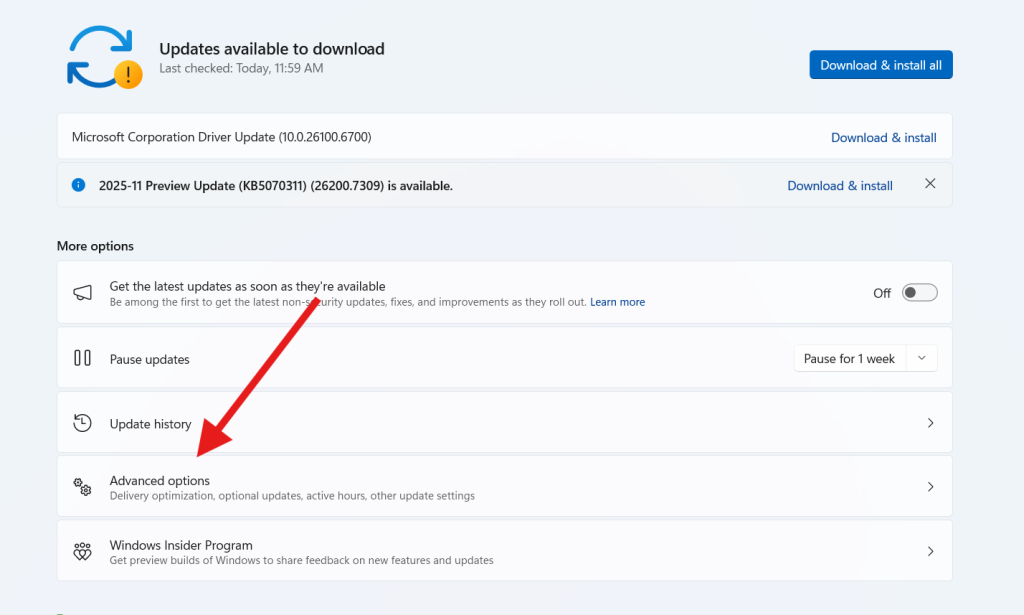The height and width of the screenshot is (615, 1024).
Task: Dismiss the Preview Update notification with X
Action: (930, 184)
